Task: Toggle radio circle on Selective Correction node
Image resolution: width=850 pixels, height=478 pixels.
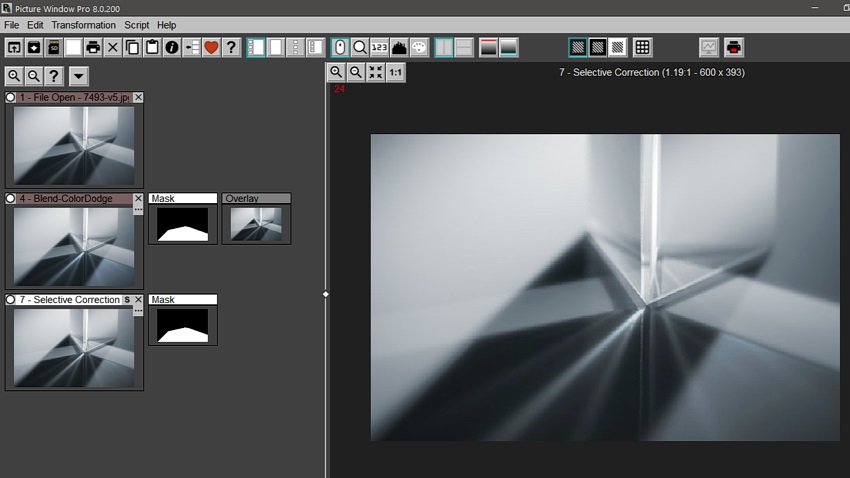Action: tap(10, 300)
